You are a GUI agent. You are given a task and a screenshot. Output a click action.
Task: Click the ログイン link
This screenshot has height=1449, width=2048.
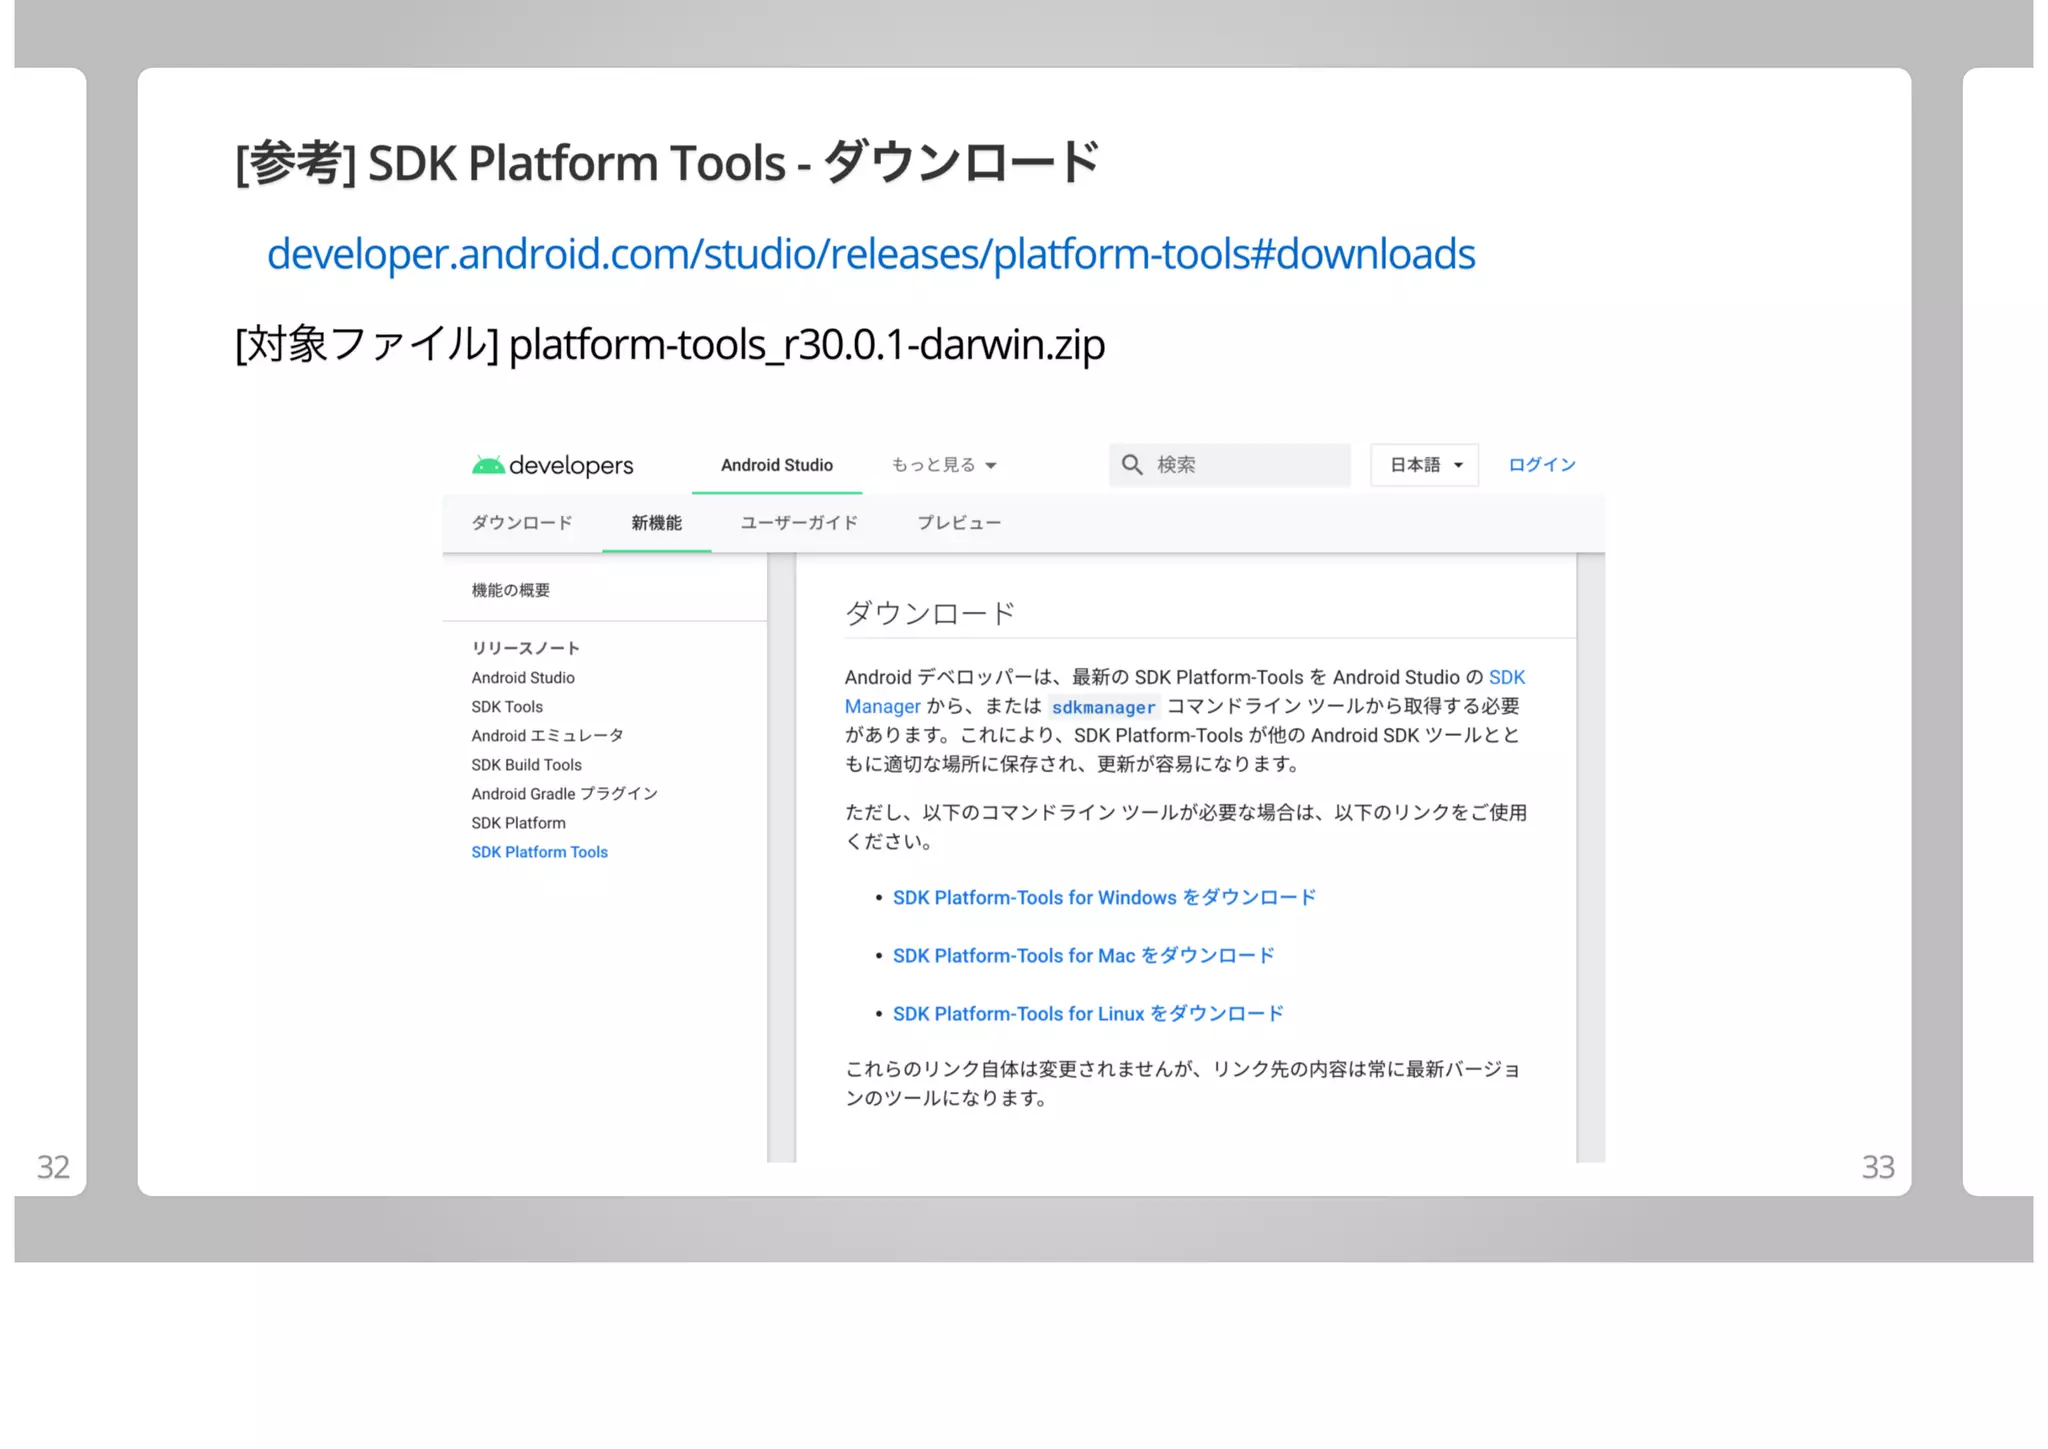(x=1541, y=465)
